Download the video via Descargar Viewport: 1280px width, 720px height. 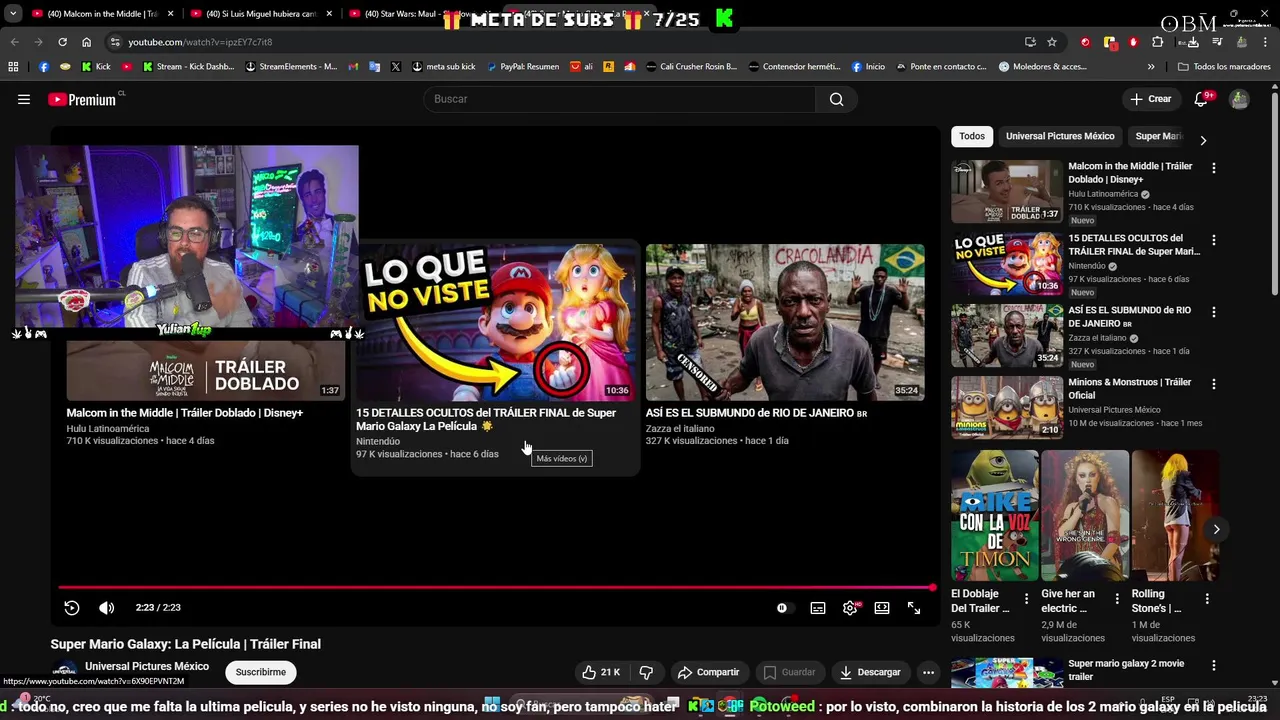click(870, 672)
